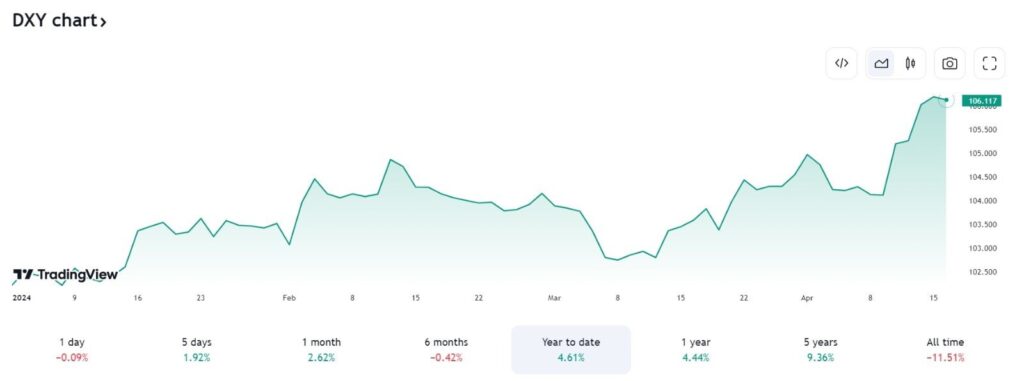Expand the chevron next to DXY chart
The image size is (1024, 381).
(103, 22)
